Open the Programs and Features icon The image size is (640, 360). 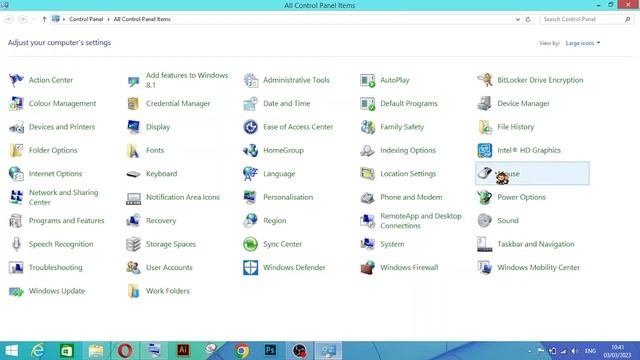[16, 221]
